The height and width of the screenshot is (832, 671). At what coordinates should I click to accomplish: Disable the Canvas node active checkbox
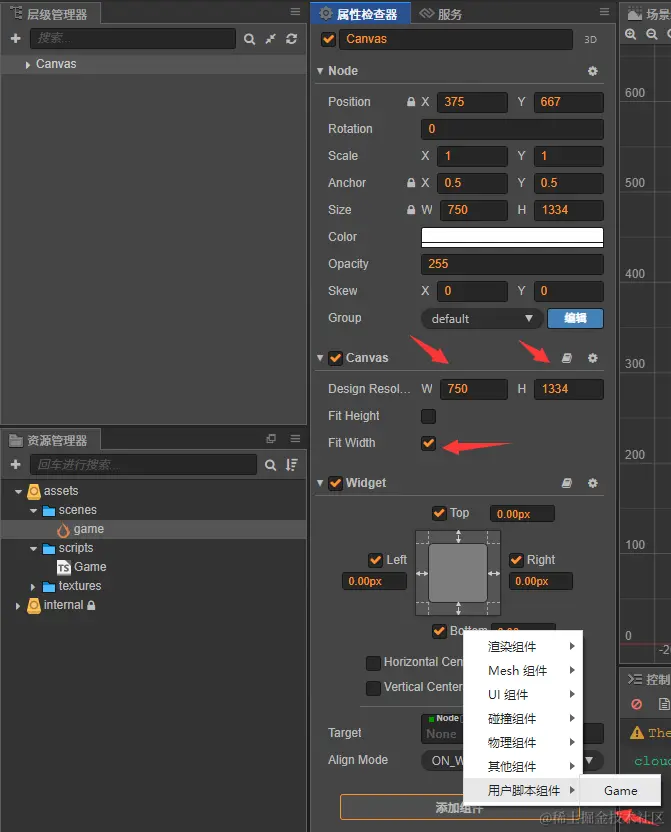pos(328,39)
